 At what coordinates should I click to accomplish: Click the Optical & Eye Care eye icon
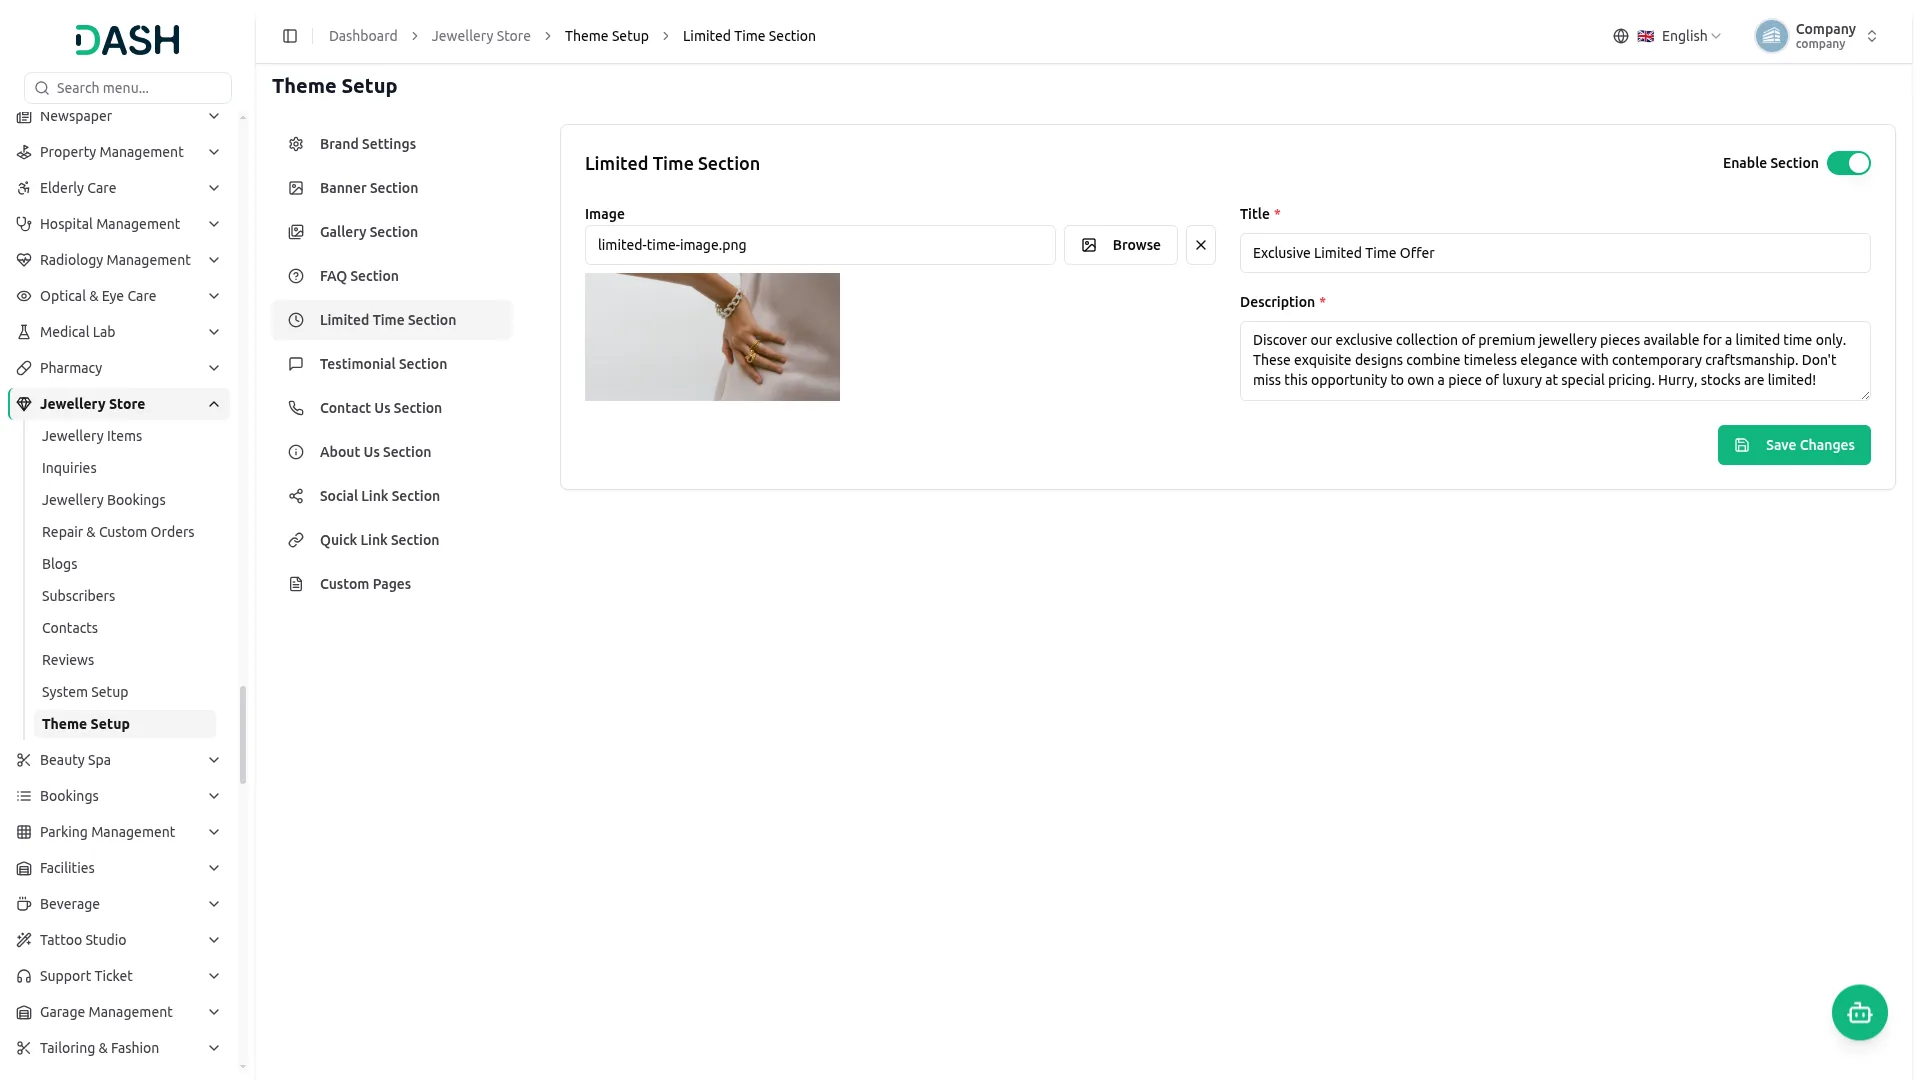coord(24,296)
